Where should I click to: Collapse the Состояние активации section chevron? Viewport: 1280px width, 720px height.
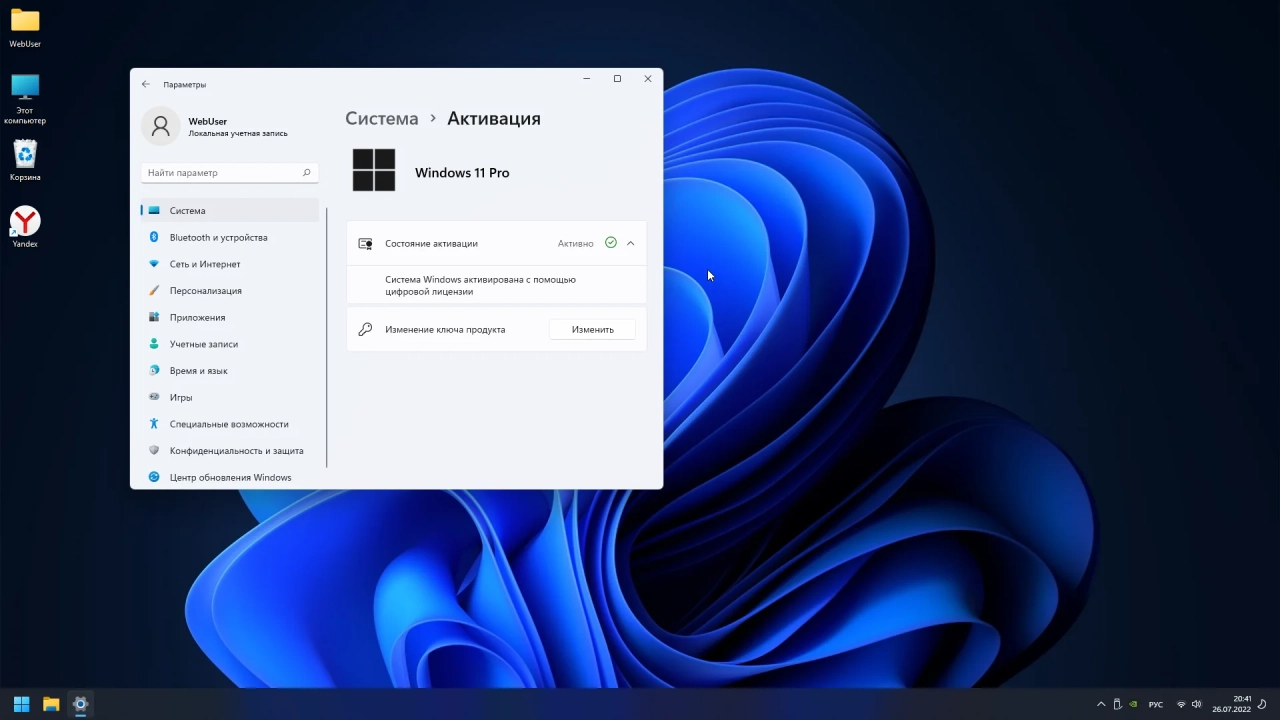point(630,243)
